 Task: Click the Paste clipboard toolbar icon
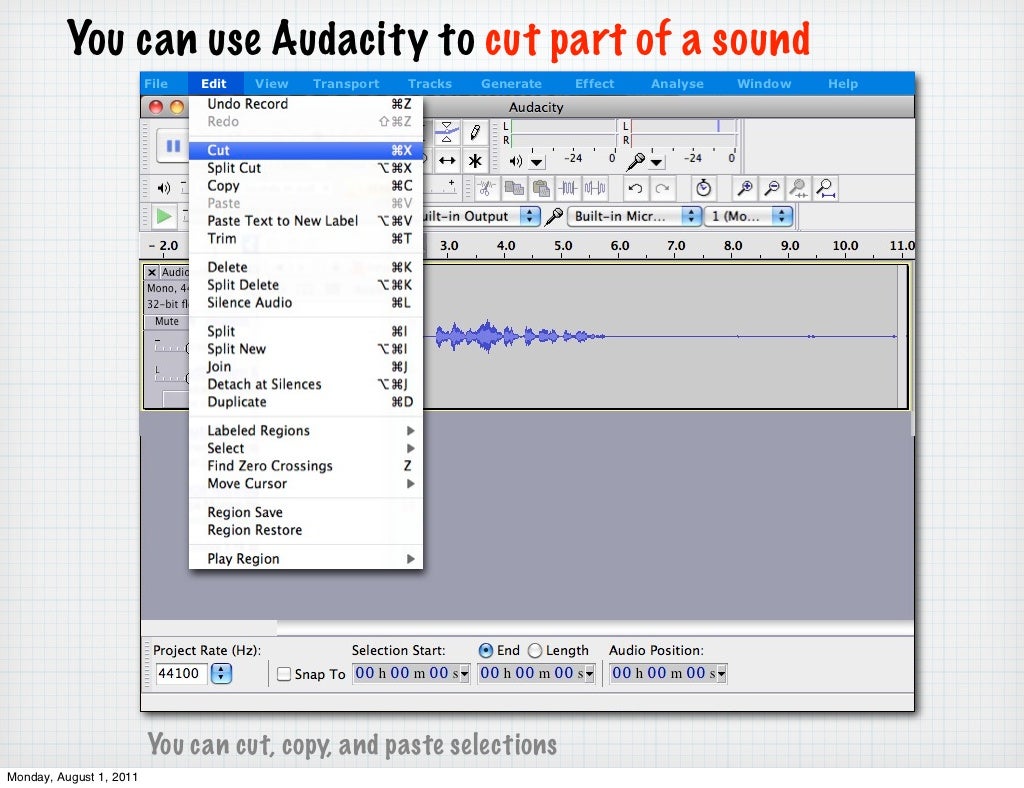tap(541, 189)
